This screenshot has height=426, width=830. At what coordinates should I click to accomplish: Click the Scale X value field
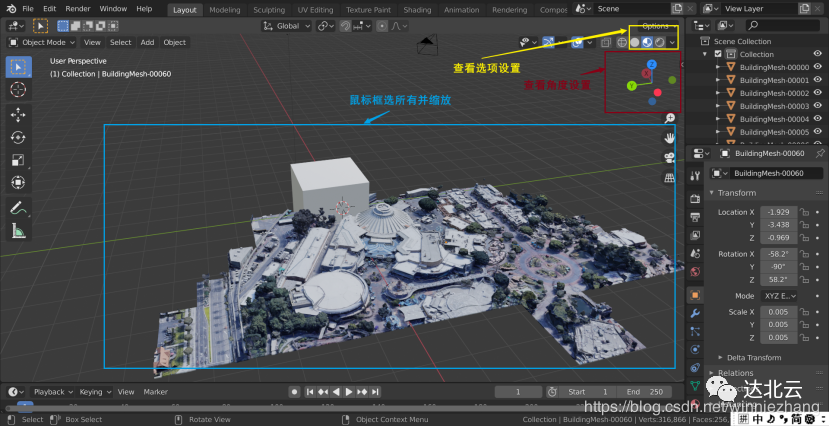click(x=777, y=312)
